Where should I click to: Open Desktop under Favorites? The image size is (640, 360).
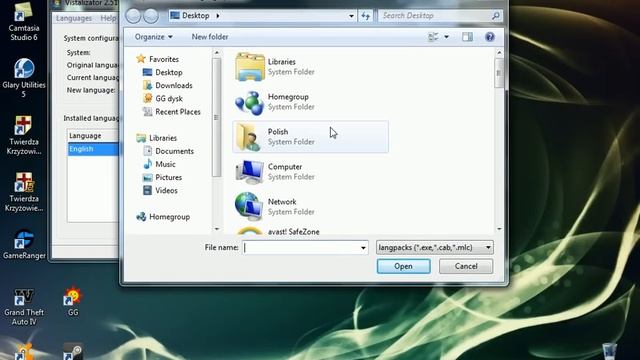point(169,72)
